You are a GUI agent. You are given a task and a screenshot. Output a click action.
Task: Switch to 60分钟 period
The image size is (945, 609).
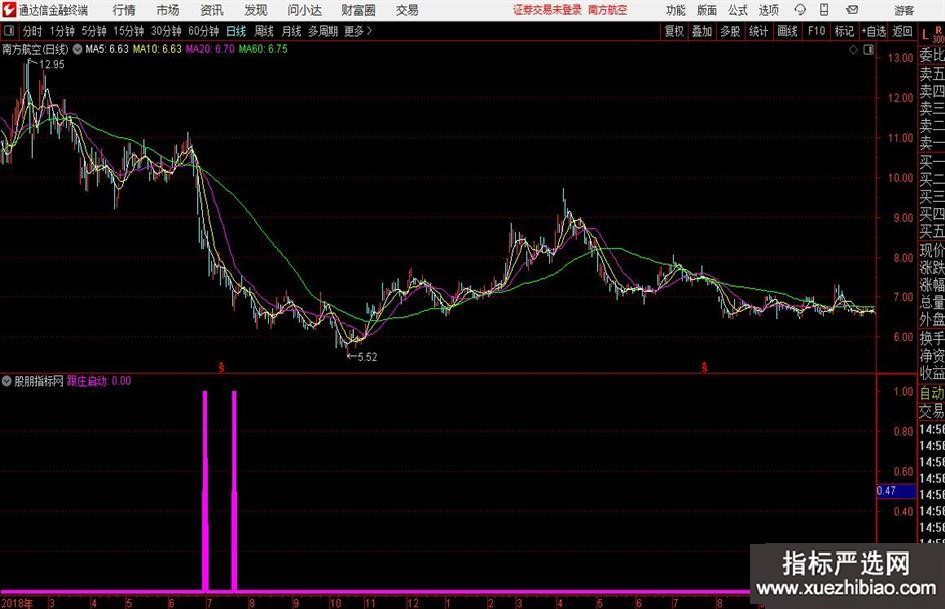click(x=204, y=31)
